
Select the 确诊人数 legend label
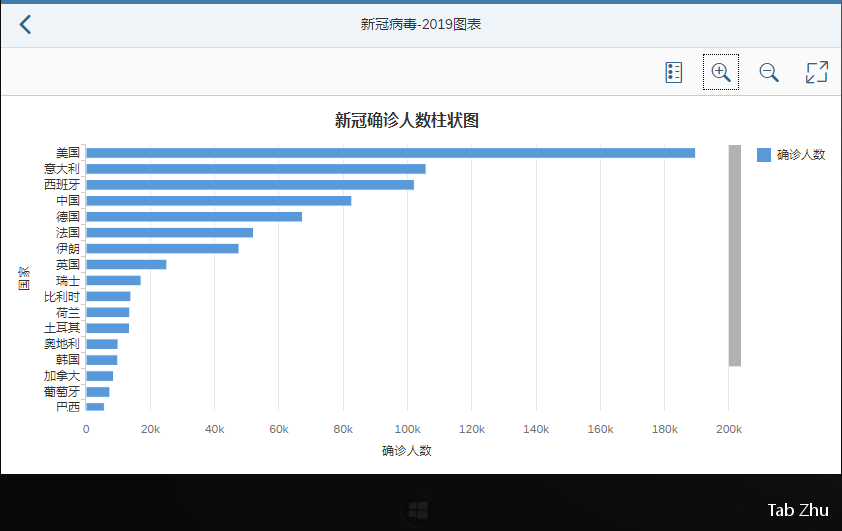(801, 155)
